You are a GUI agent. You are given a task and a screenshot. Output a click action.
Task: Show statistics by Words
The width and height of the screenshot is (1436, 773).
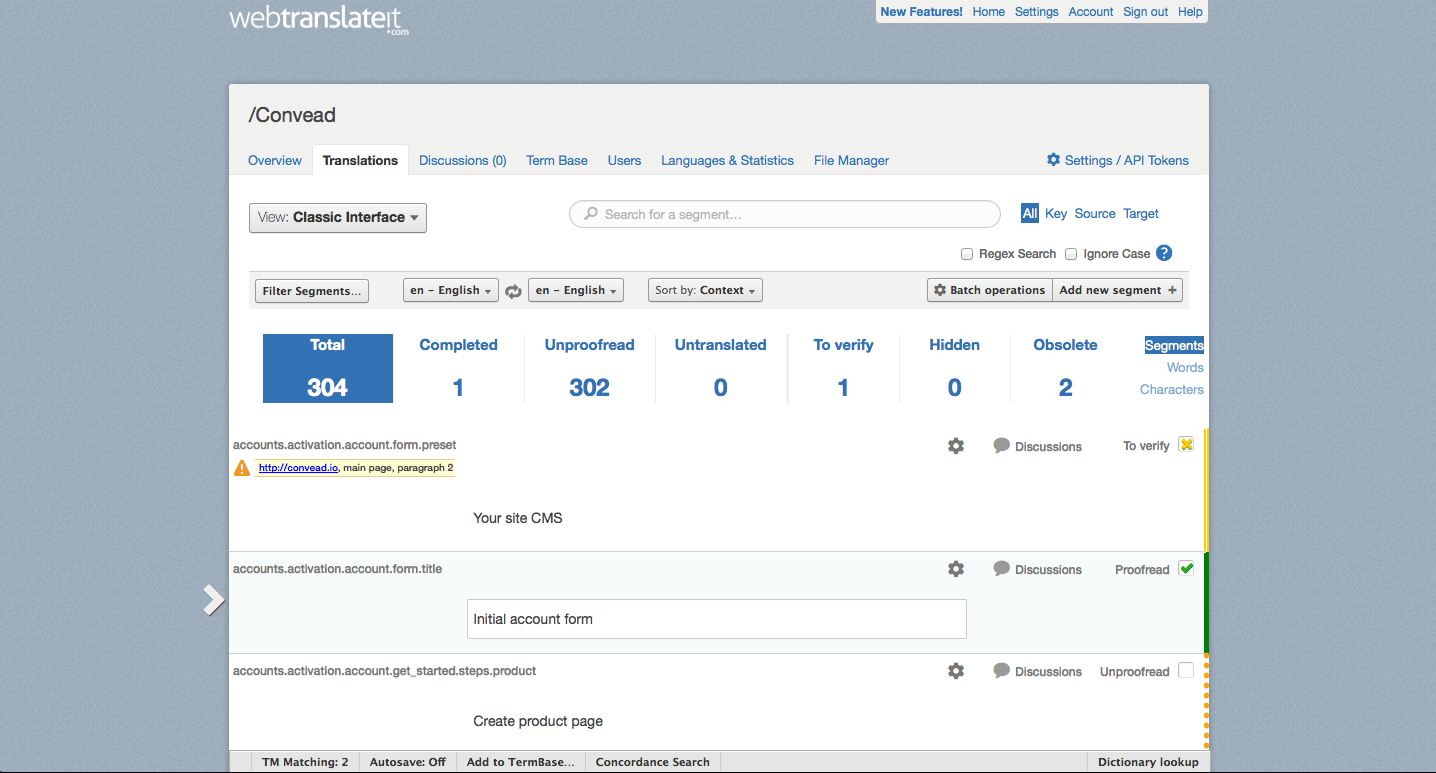[x=1185, y=367]
